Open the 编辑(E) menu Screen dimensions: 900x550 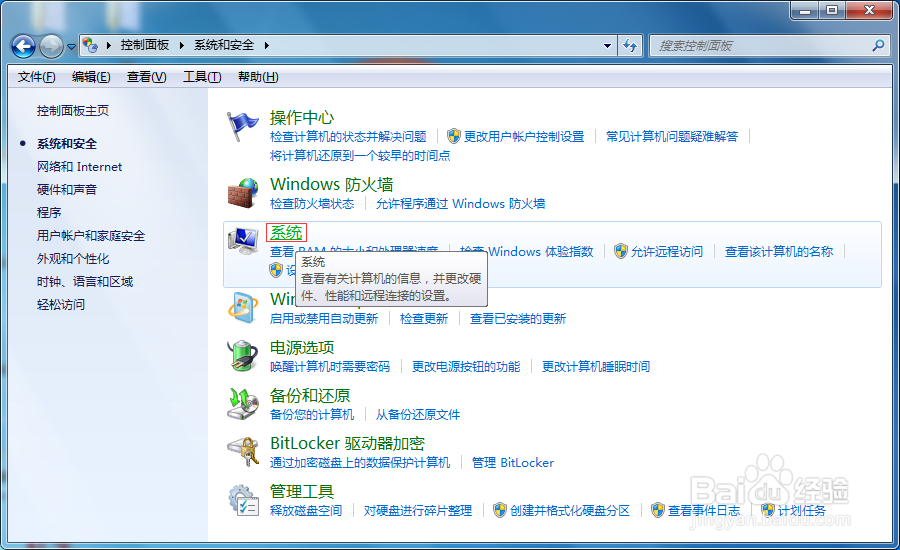coord(91,77)
